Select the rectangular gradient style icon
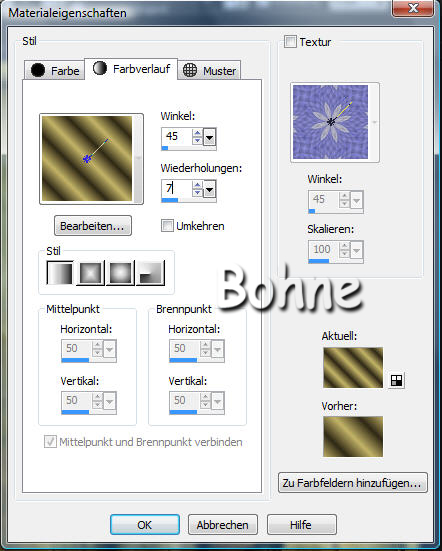This screenshot has width=442, height=551. [x=90, y=273]
